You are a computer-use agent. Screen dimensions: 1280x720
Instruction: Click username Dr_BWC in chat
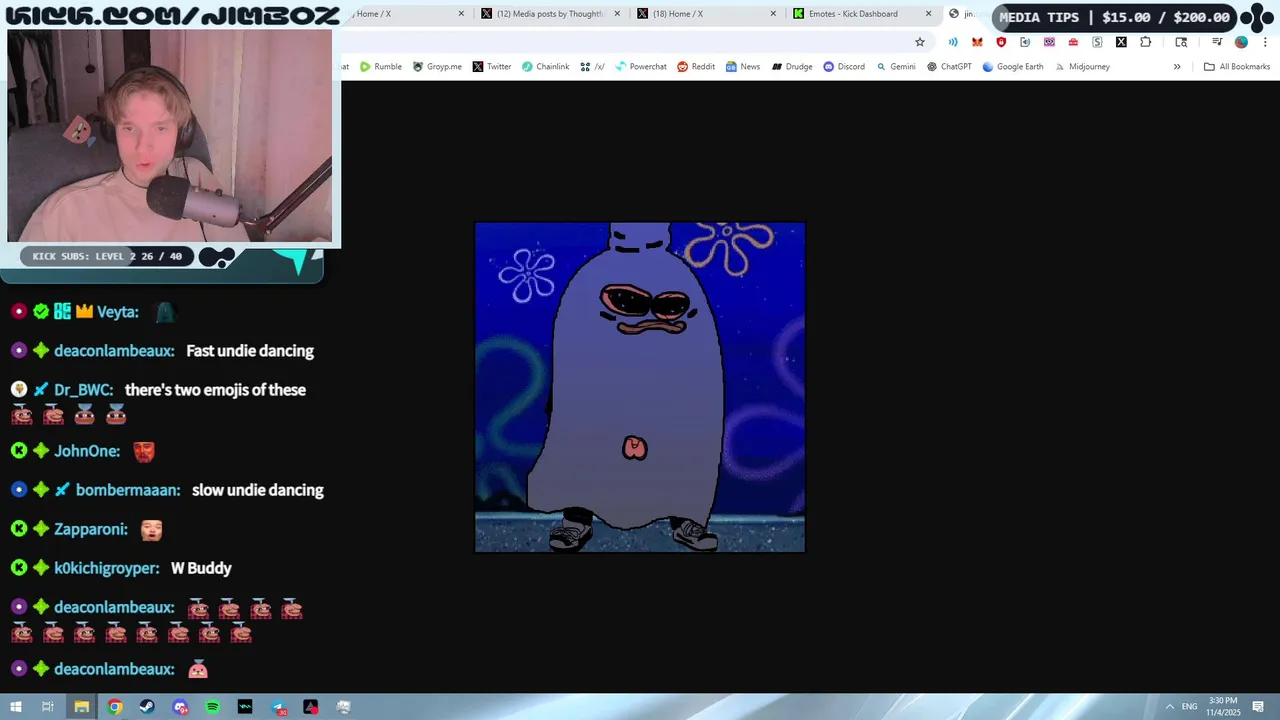[x=83, y=390]
